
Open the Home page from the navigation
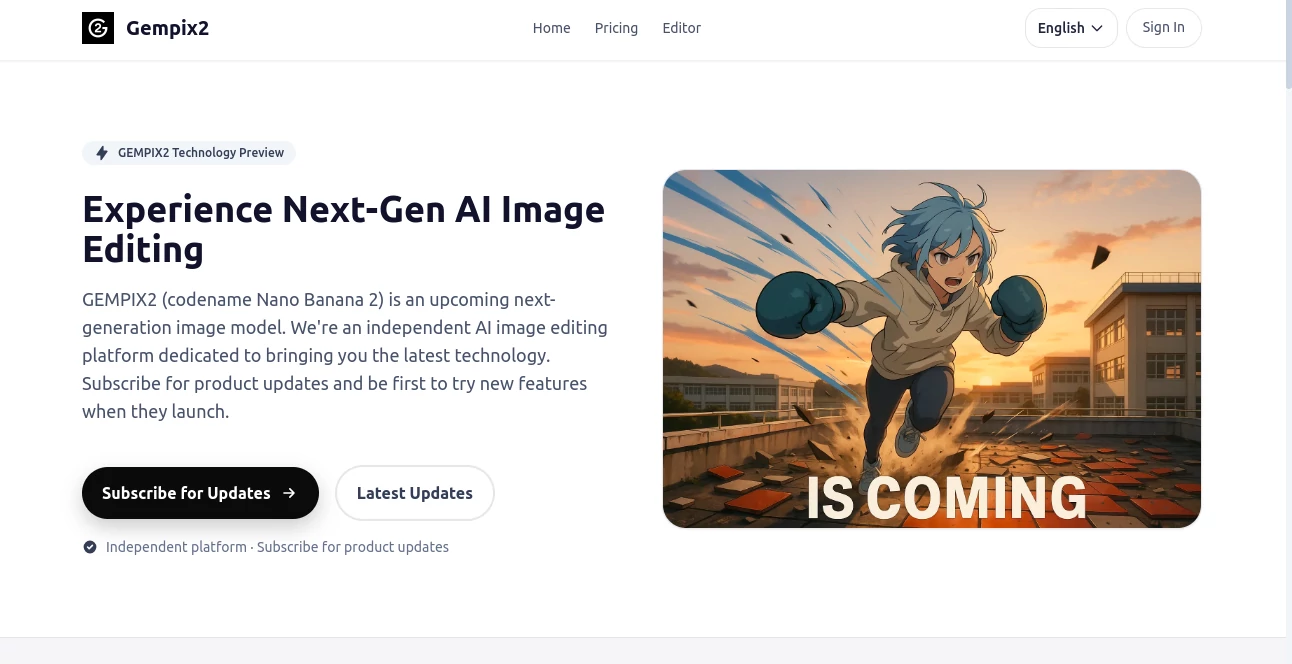(x=551, y=28)
